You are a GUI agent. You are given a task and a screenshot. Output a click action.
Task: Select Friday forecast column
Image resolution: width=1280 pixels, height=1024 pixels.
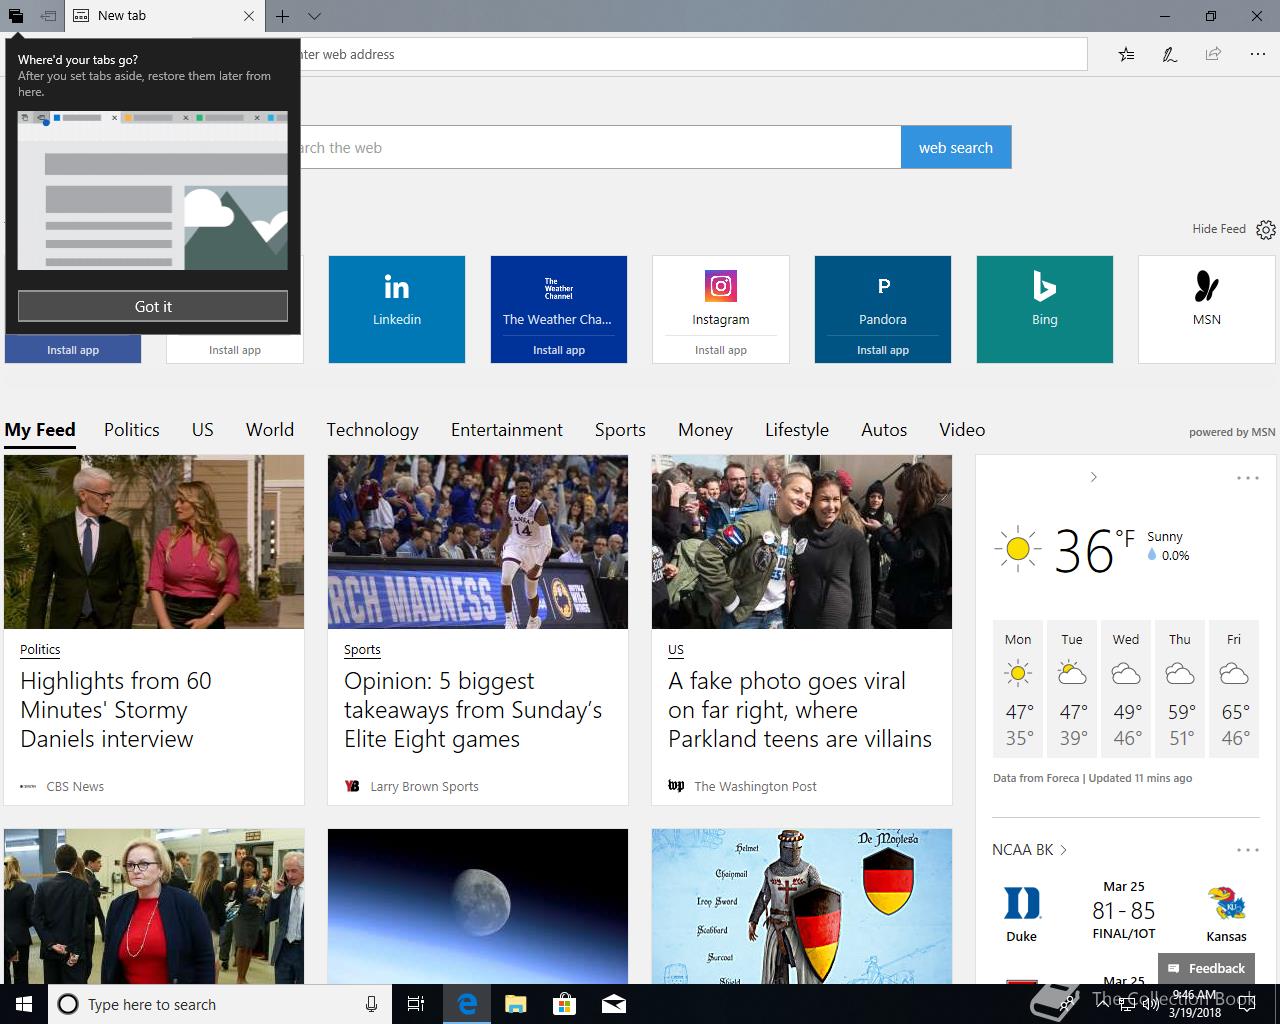[x=1234, y=689]
